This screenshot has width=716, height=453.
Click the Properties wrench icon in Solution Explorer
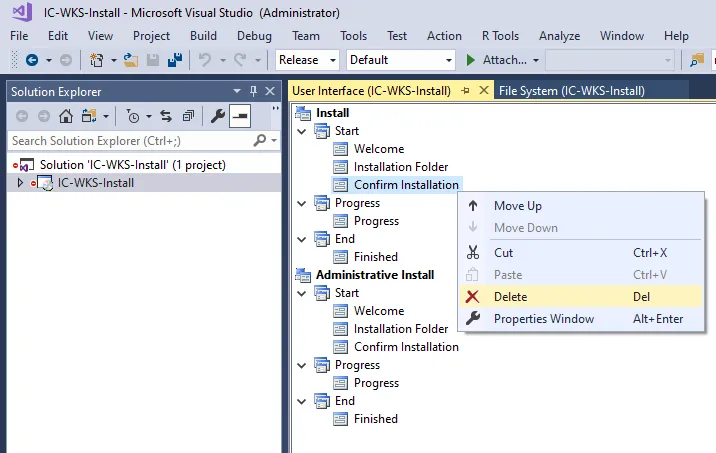click(217, 116)
